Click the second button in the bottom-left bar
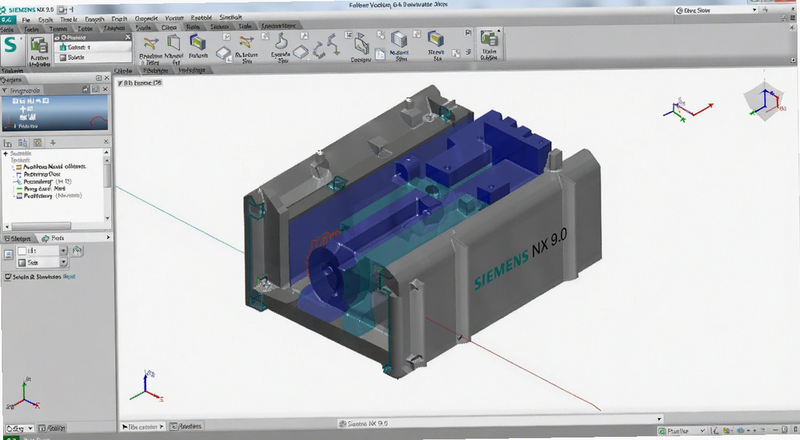800x440 pixels. (52, 428)
